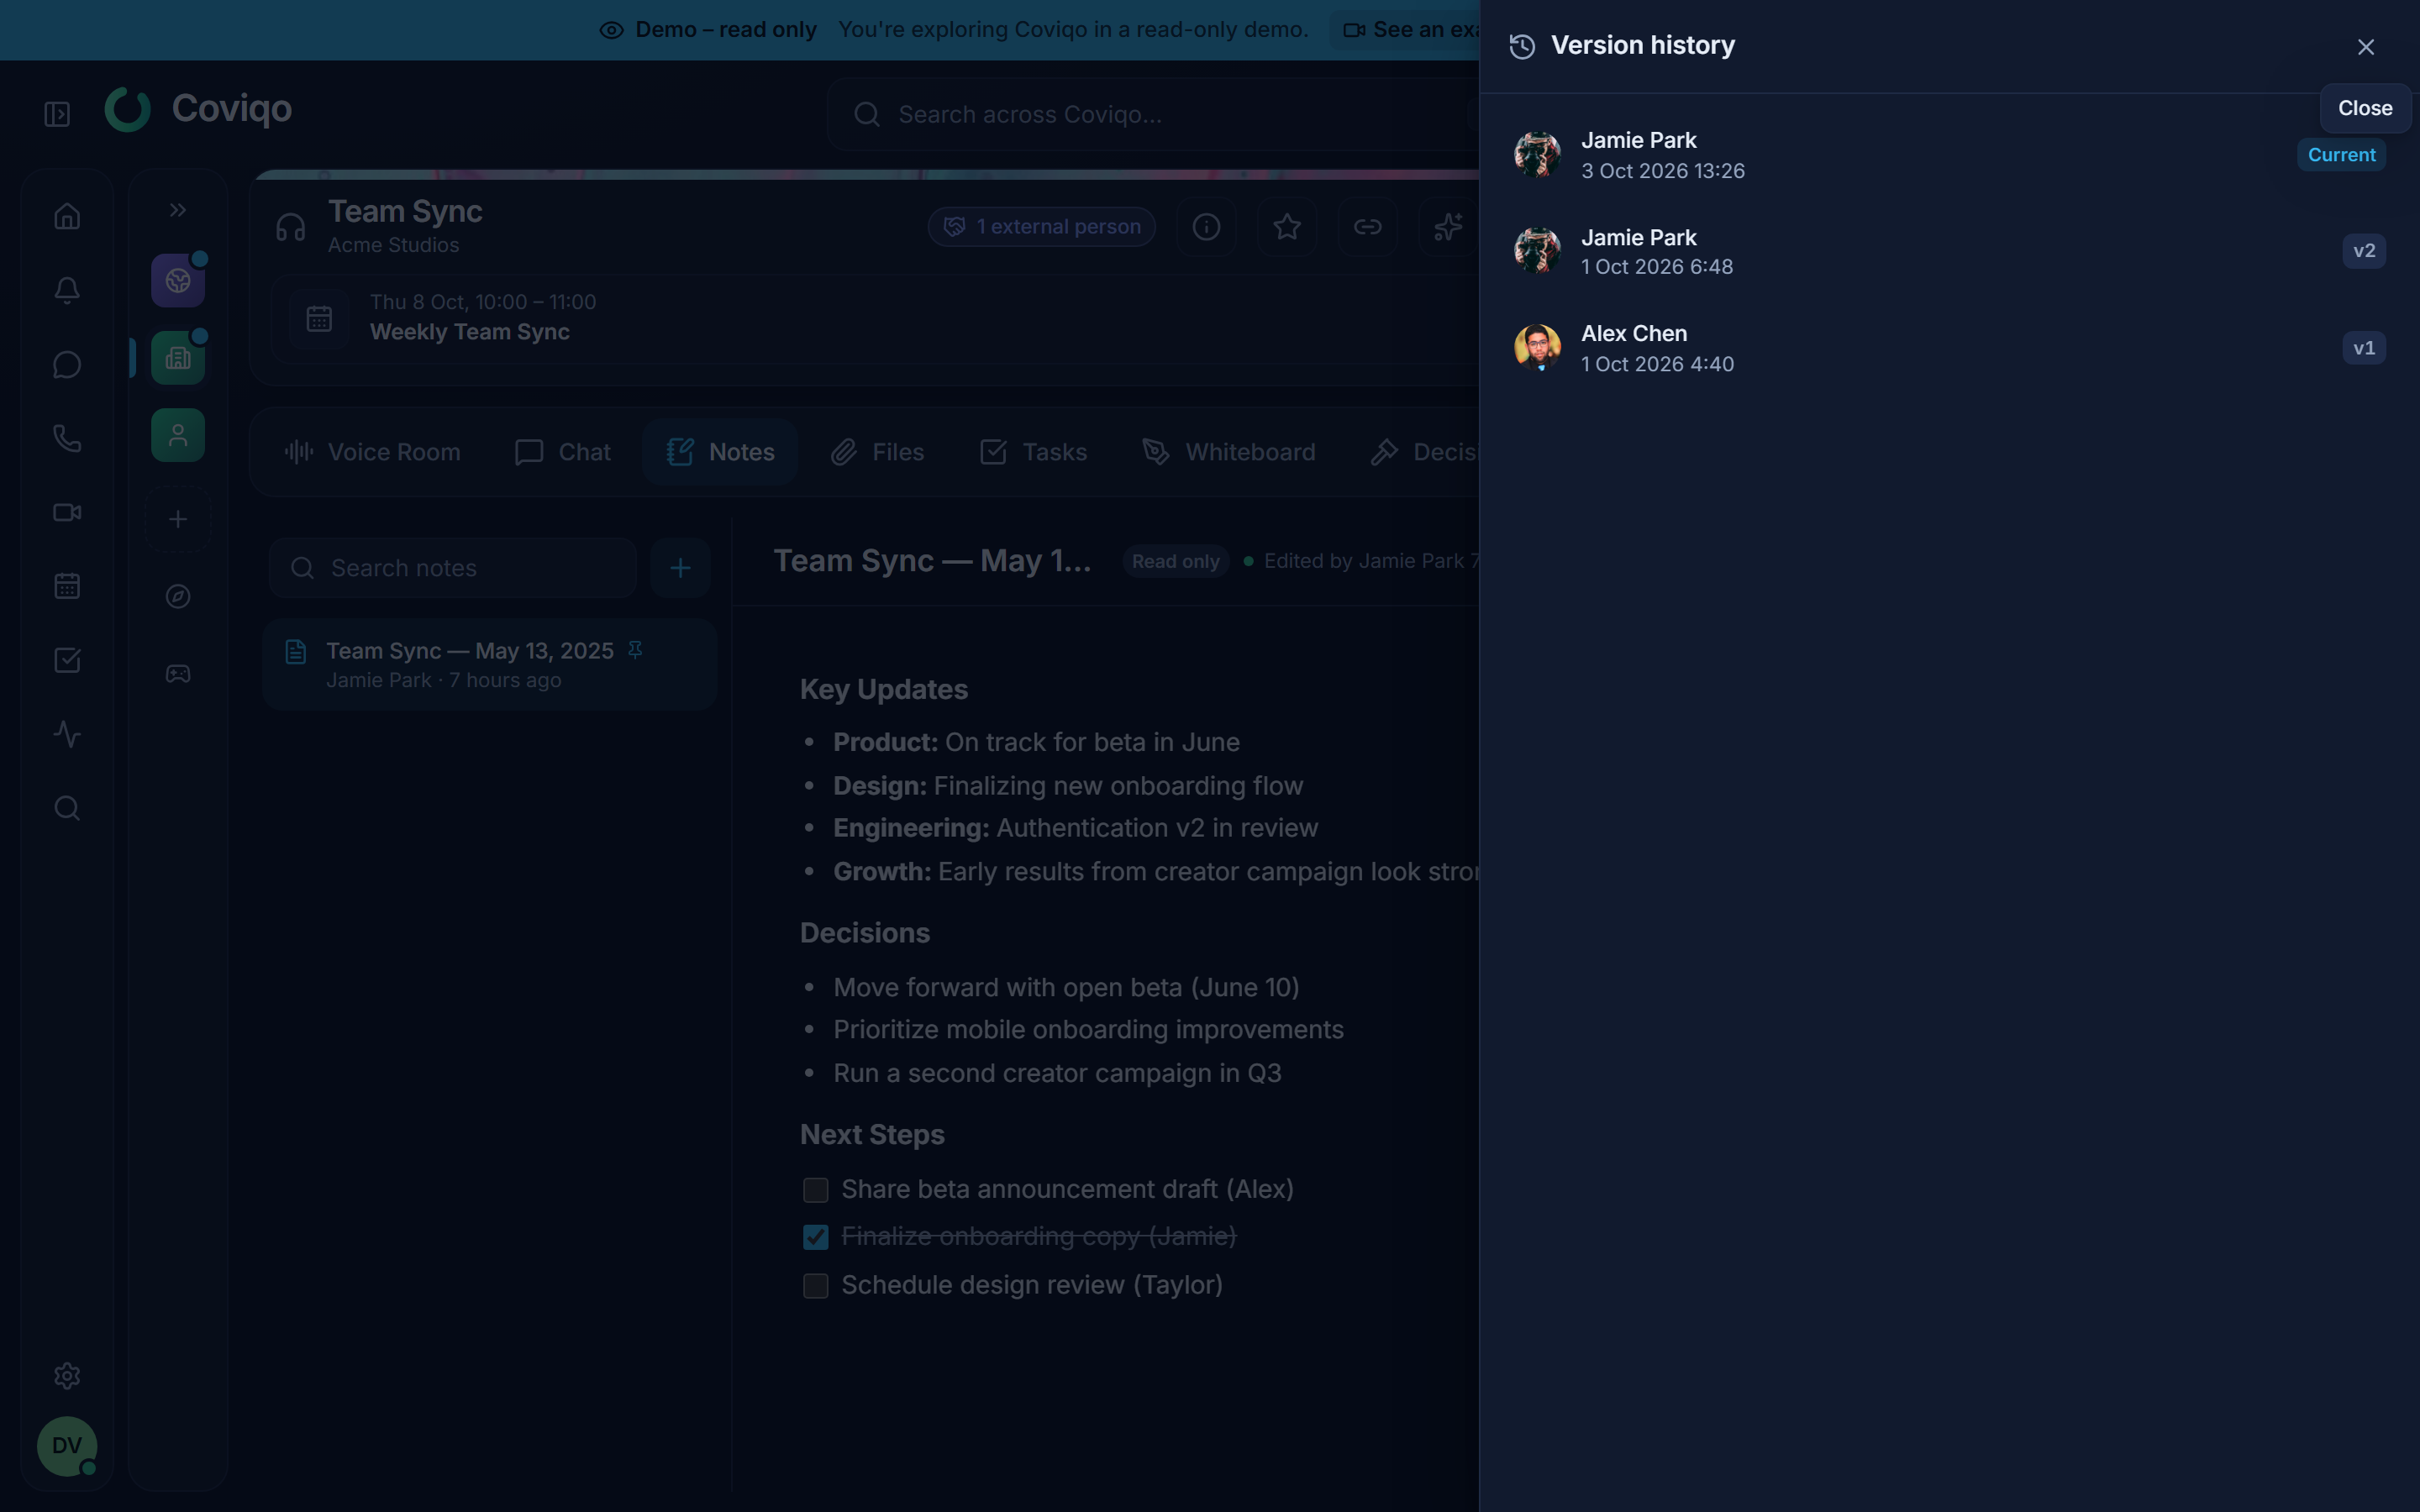Screen dimensions: 2420x1512
Task: Open the video camera sidebar icon
Action: point(67,512)
